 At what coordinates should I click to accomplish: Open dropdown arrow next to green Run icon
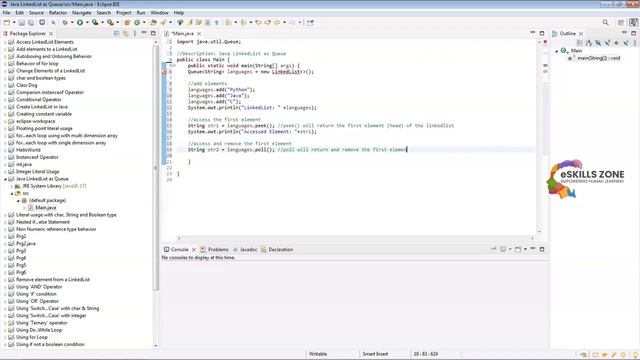[87, 23]
